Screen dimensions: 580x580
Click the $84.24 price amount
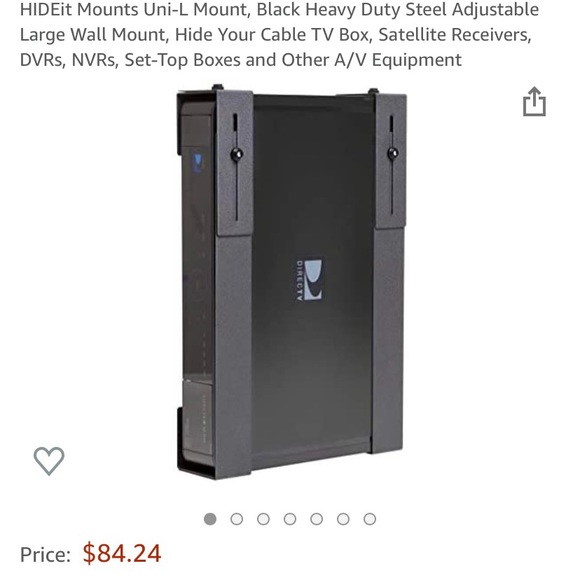click(x=122, y=553)
